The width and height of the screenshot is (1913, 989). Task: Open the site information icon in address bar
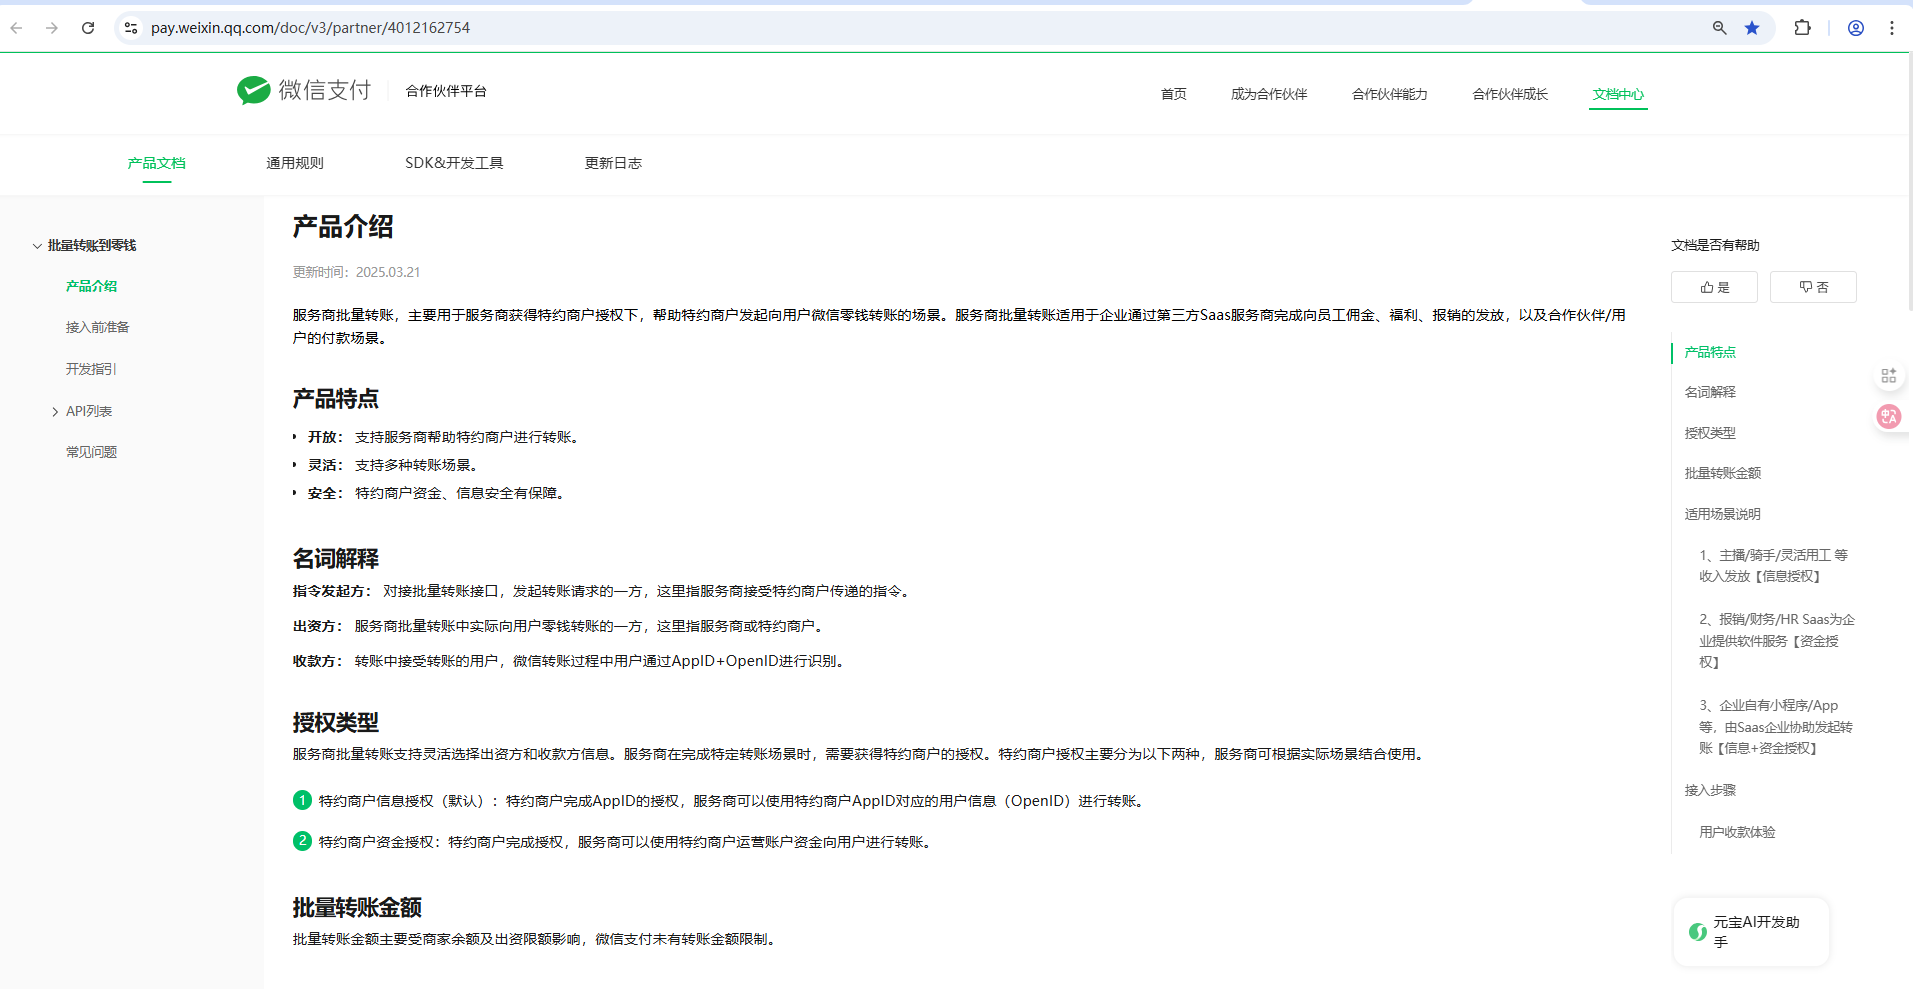click(x=131, y=28)
